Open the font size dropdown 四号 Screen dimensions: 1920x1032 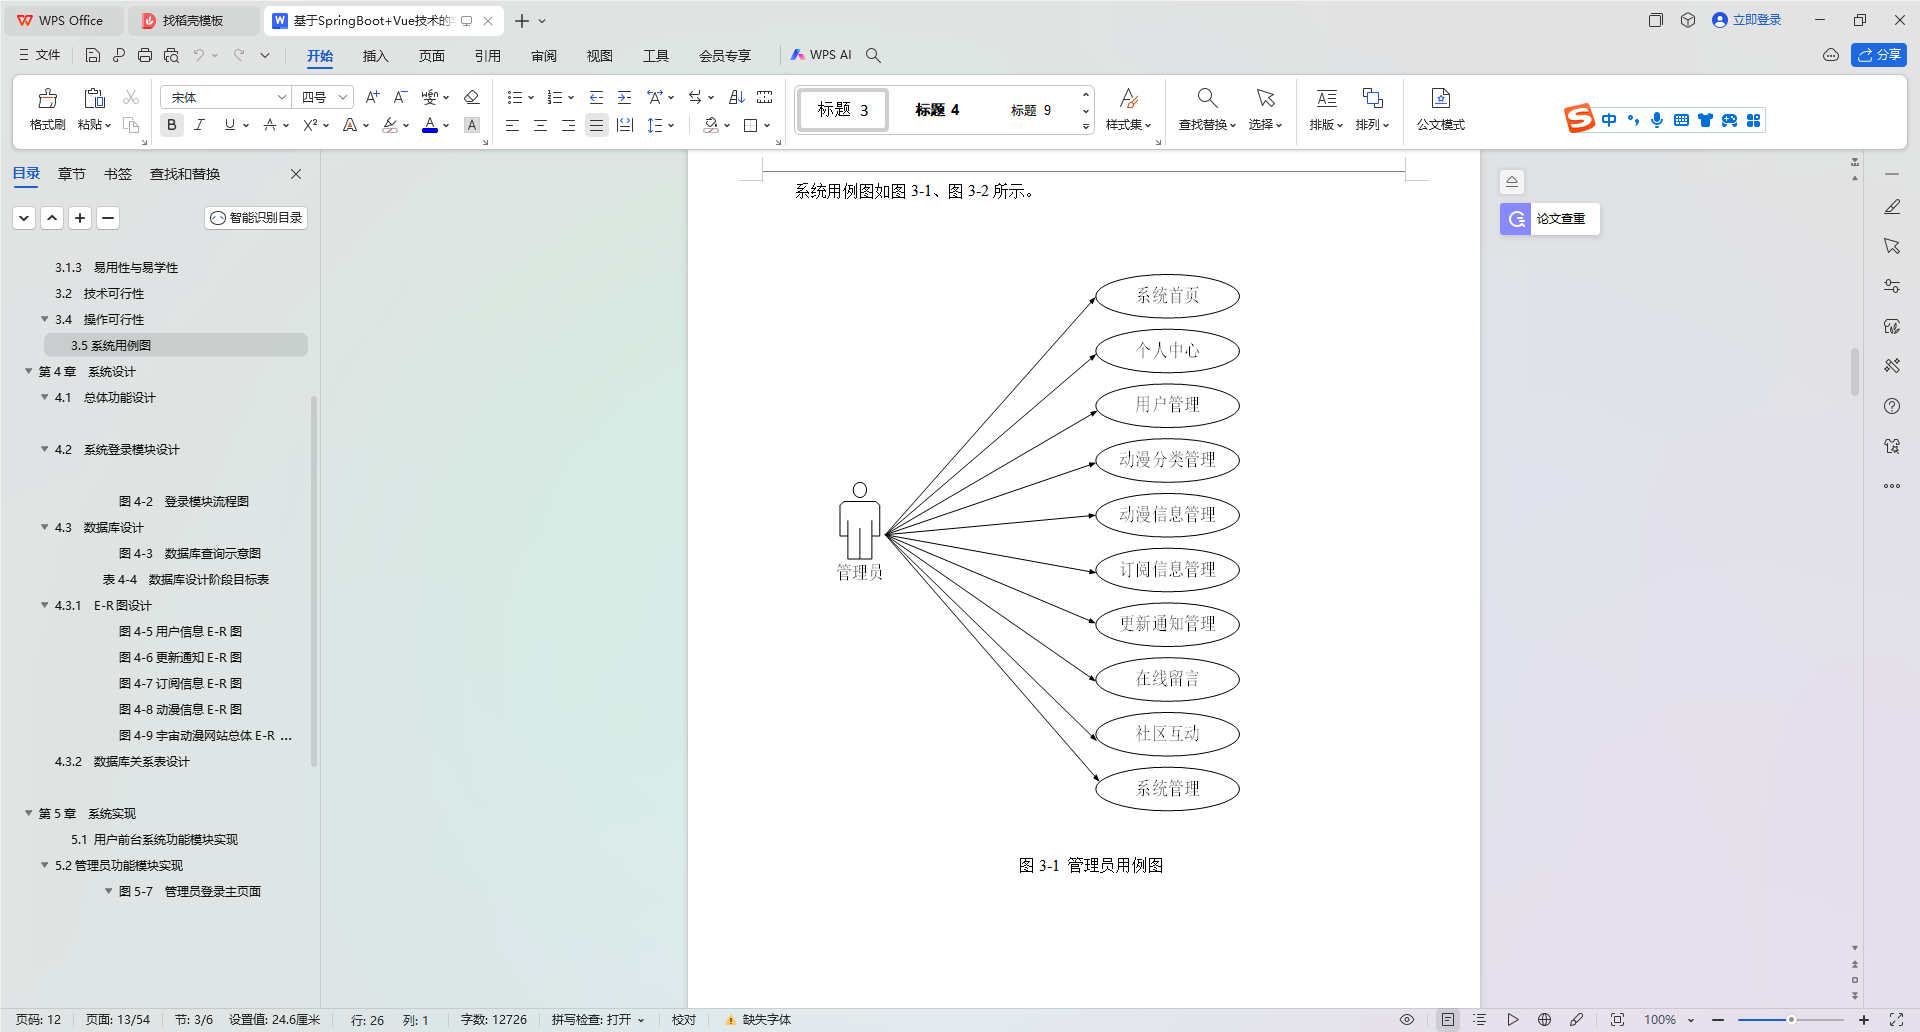tap(343, 97)
